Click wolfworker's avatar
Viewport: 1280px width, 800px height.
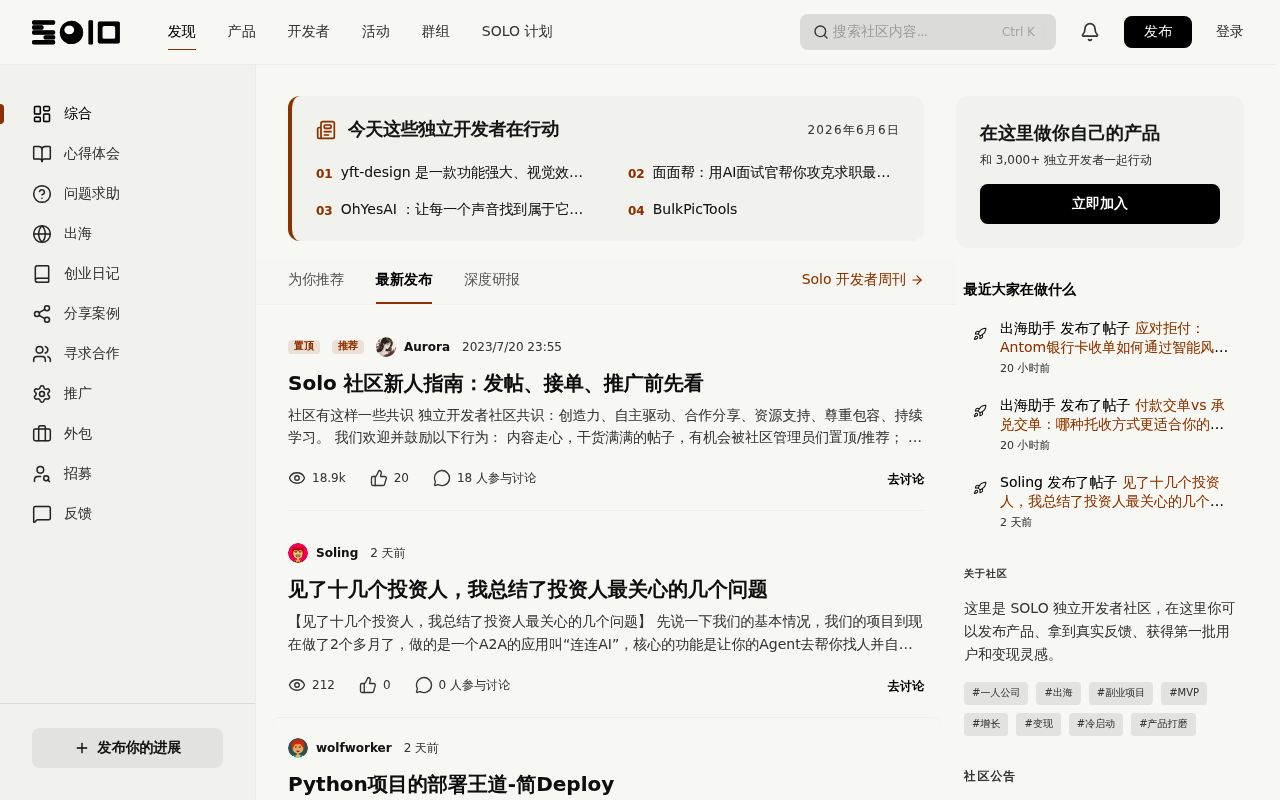[x=298, y=748]
